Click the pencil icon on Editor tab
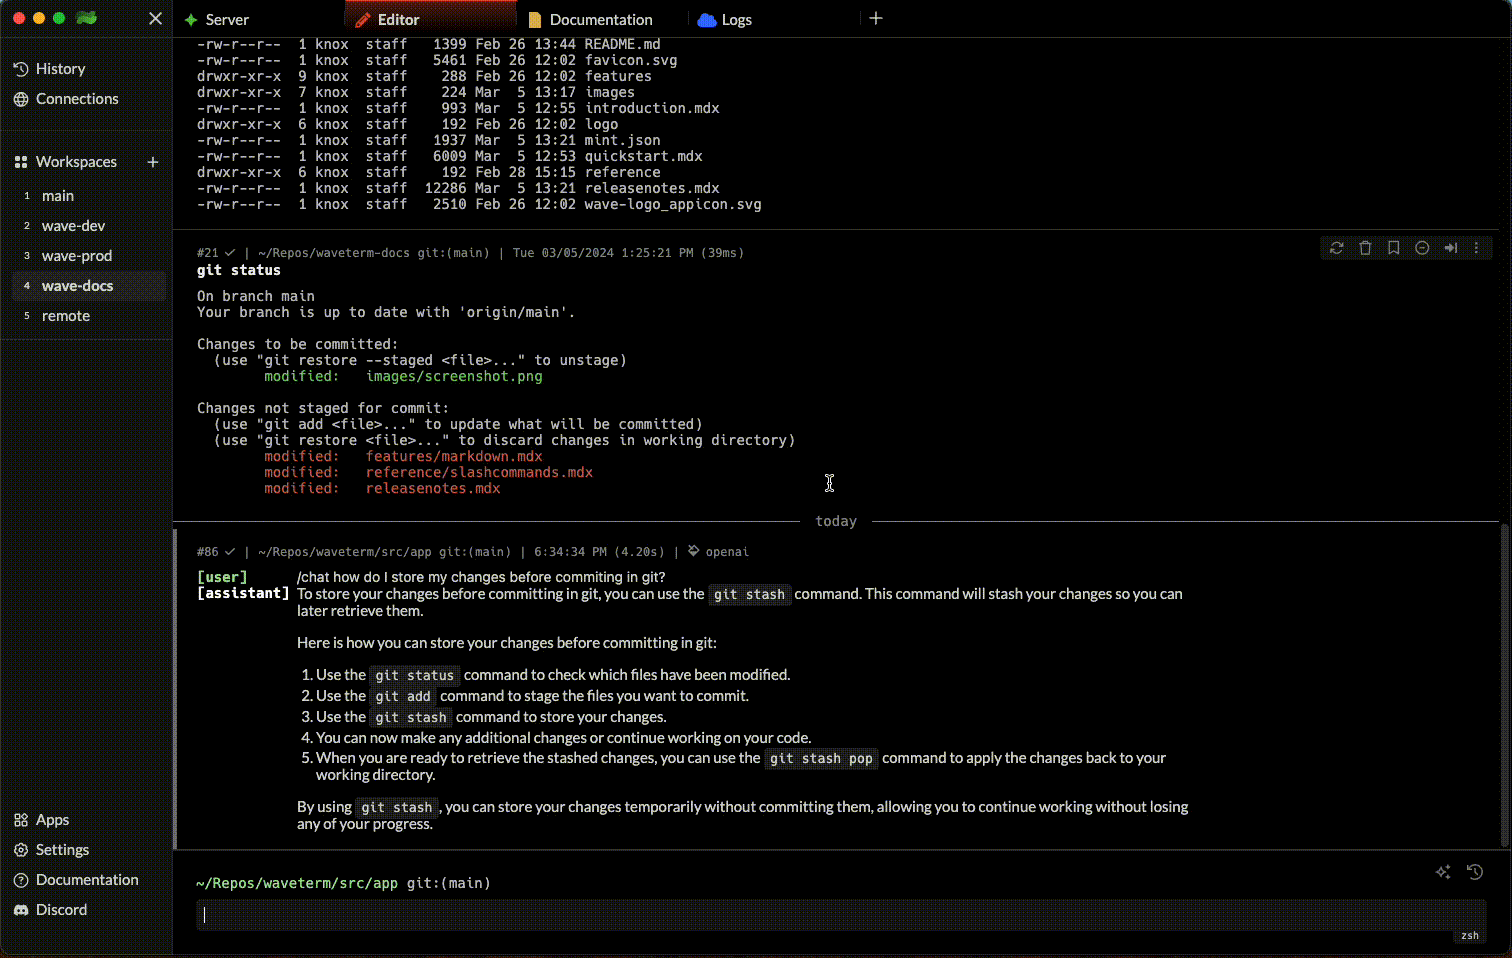Viewport: 1512px width, 958px height. pyautogui.click(x=363, y=19)
